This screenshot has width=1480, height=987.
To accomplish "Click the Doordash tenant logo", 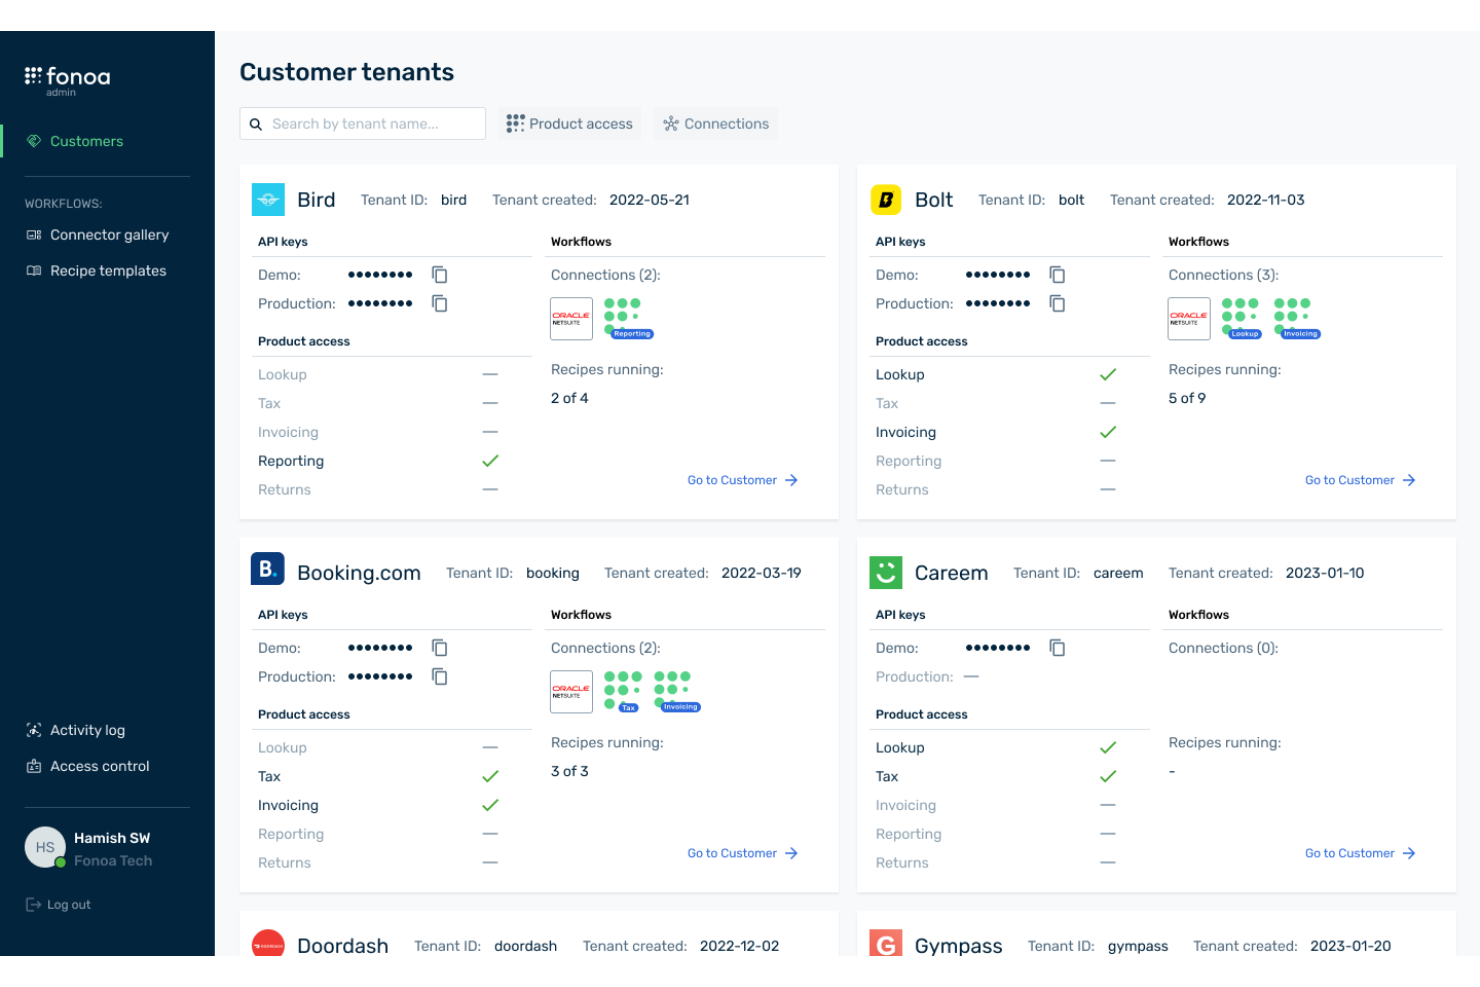I will (x=268, y=943).
